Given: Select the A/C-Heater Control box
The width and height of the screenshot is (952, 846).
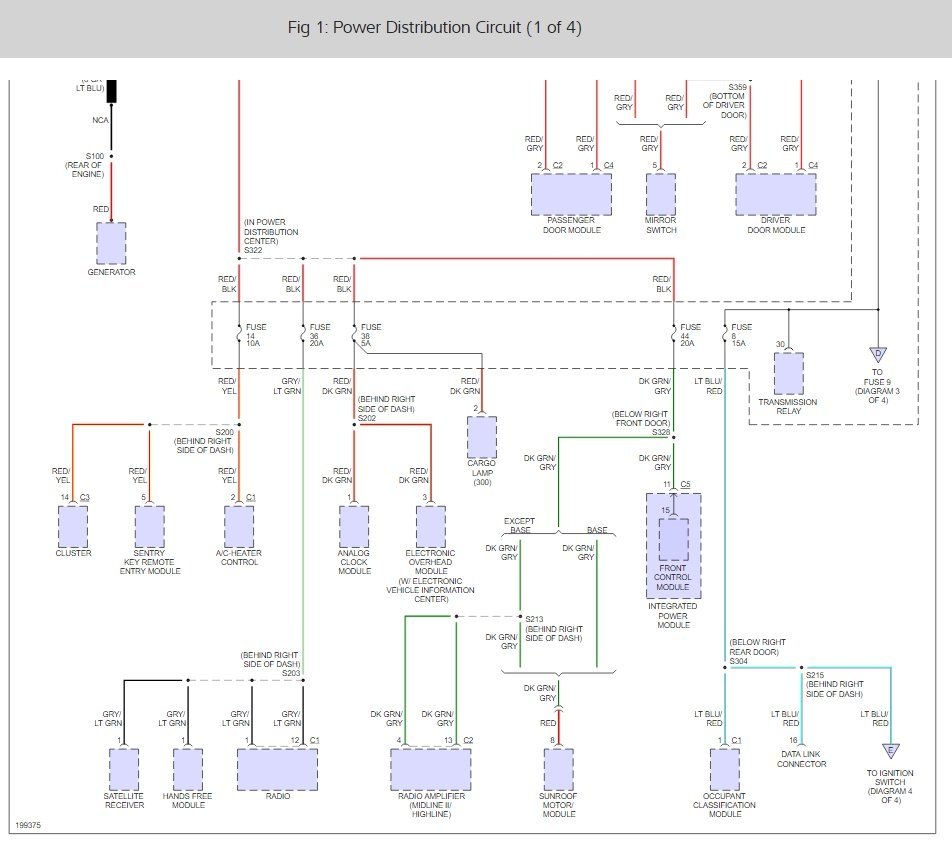Looking at the screenshot, I should tap(239, 527).
